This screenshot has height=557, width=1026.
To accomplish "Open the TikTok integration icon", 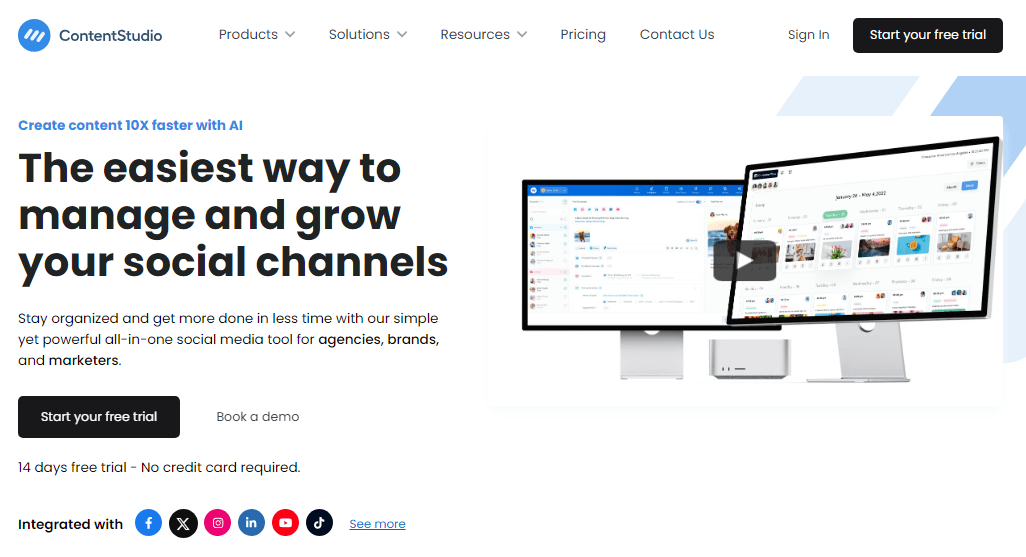I will [x=319, y=523].
